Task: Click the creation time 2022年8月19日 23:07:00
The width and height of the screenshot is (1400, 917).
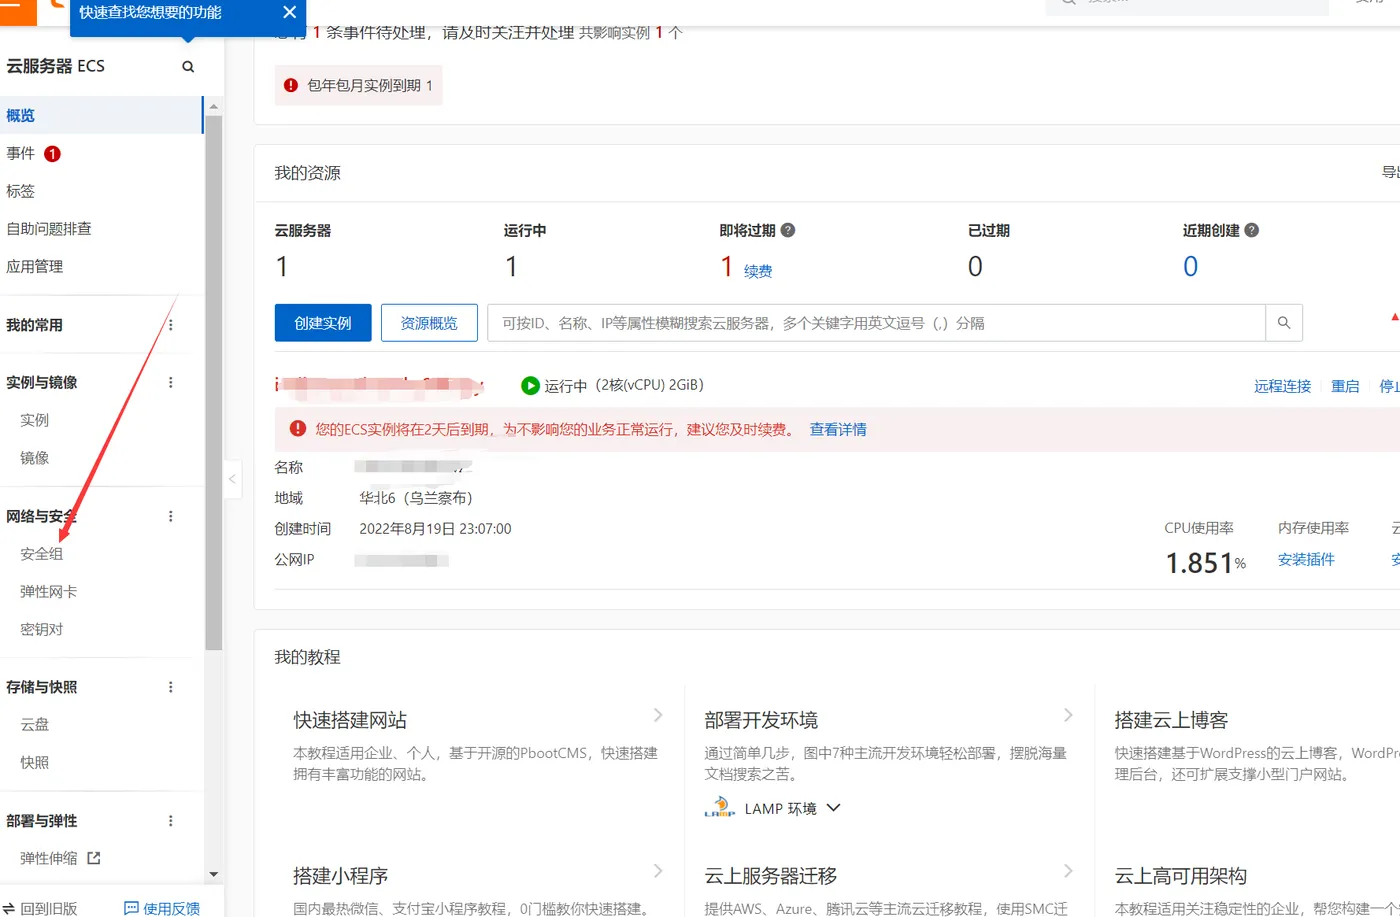Action: [x=435, y=529]
